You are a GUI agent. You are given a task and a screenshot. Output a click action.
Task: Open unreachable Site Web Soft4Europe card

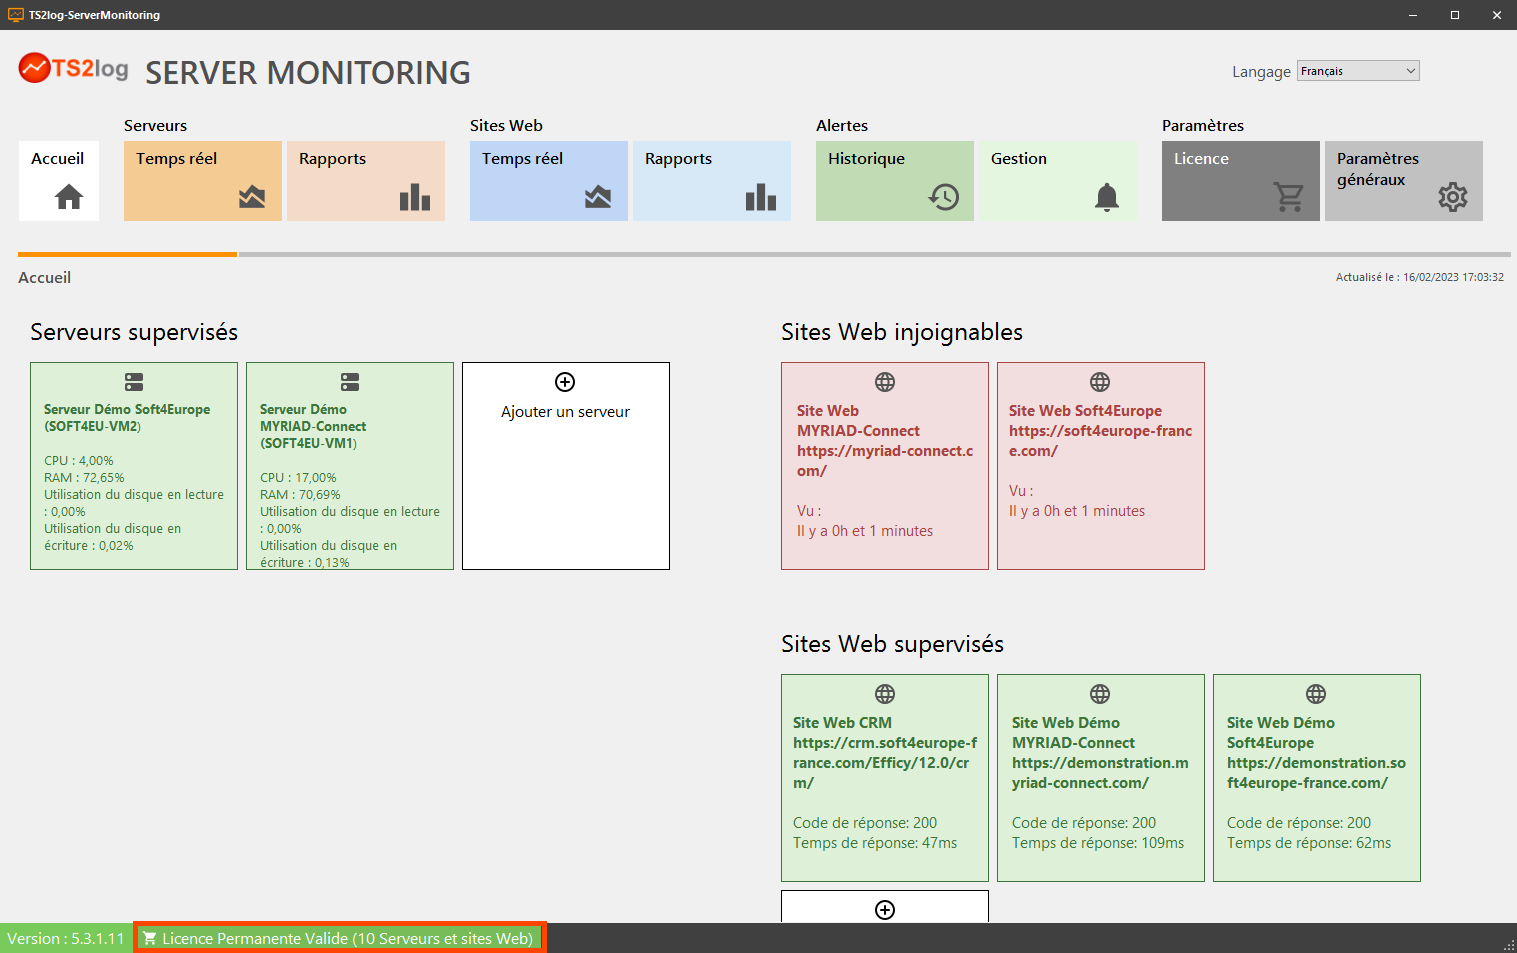(x=1101, y=466)
